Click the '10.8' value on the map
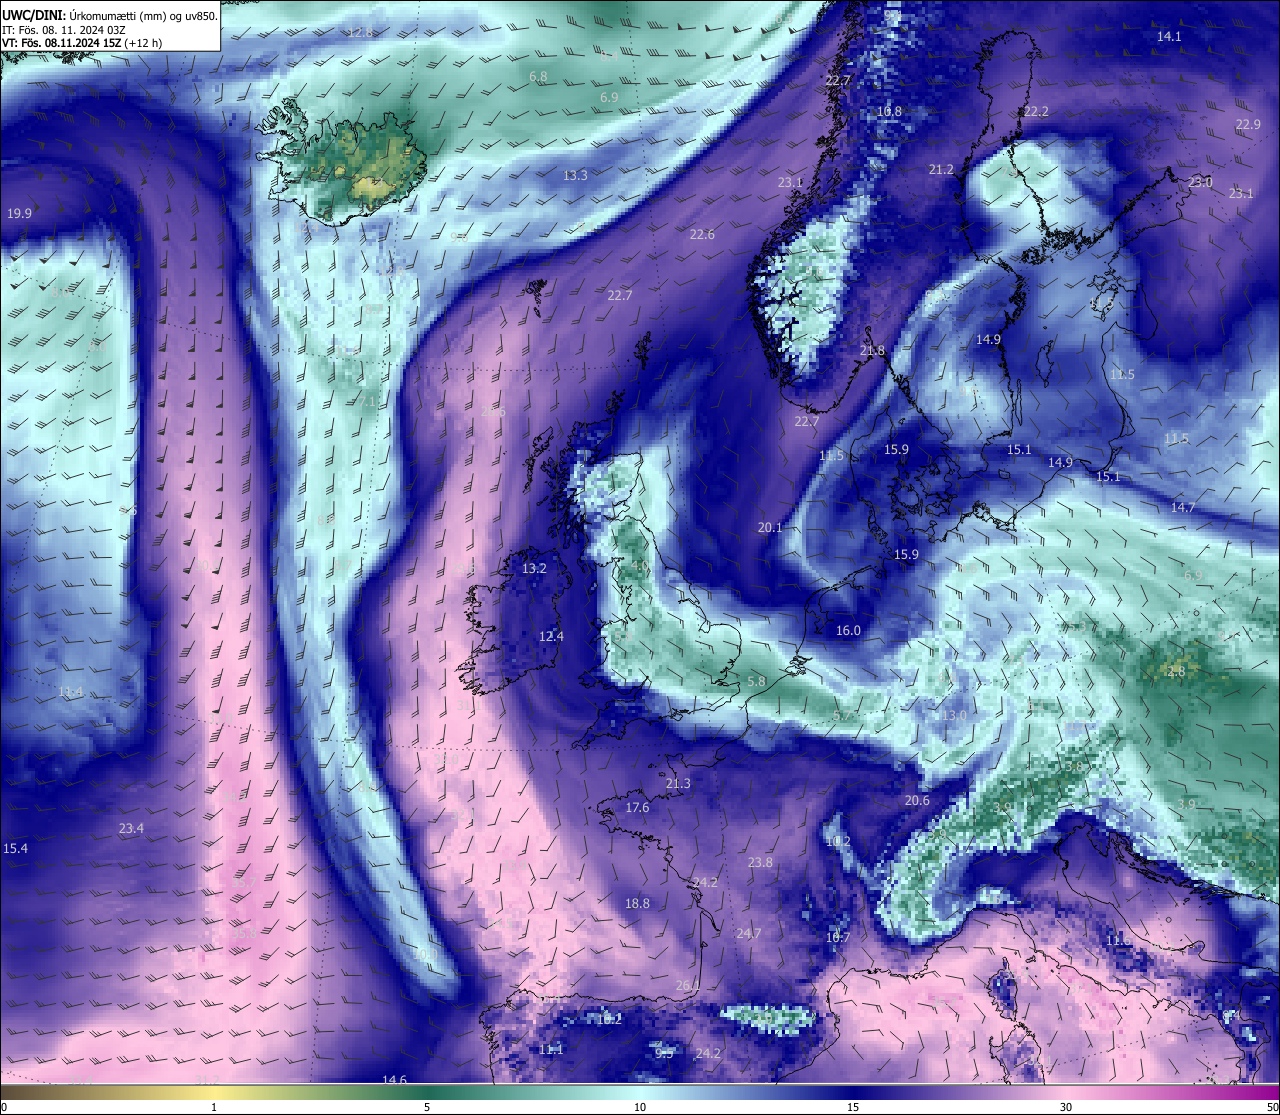The height and width of the screenshot is (1115, 1280). tap(889, 112)
